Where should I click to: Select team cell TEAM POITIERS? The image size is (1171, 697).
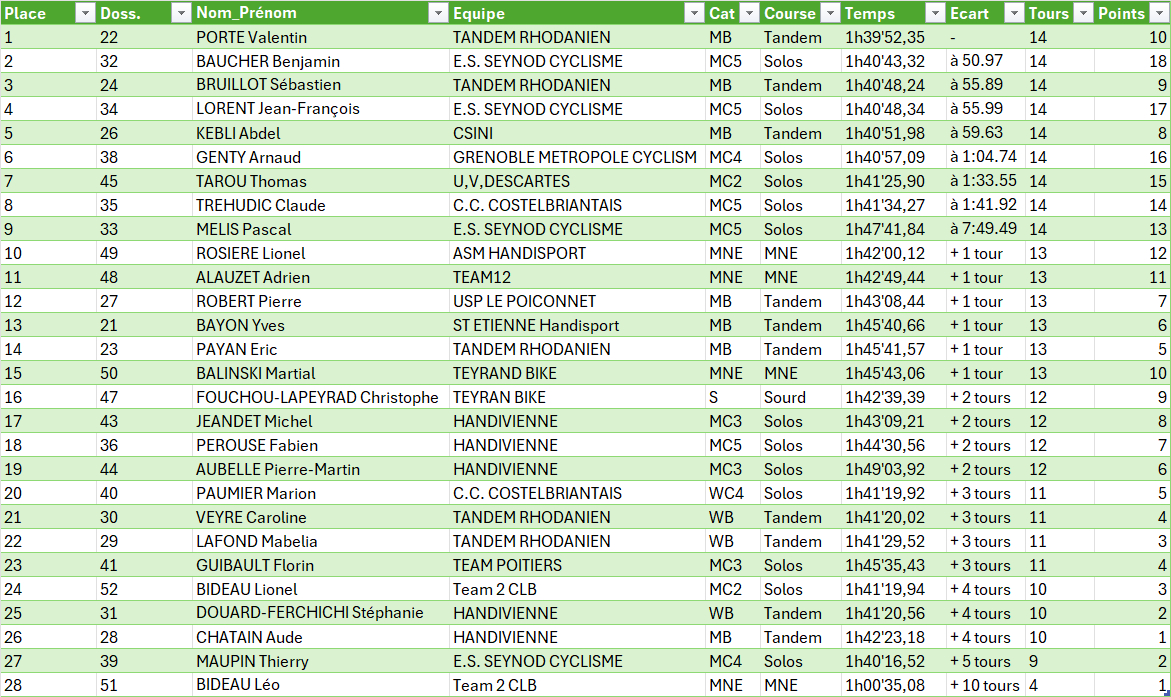click(x=577, y=565)
